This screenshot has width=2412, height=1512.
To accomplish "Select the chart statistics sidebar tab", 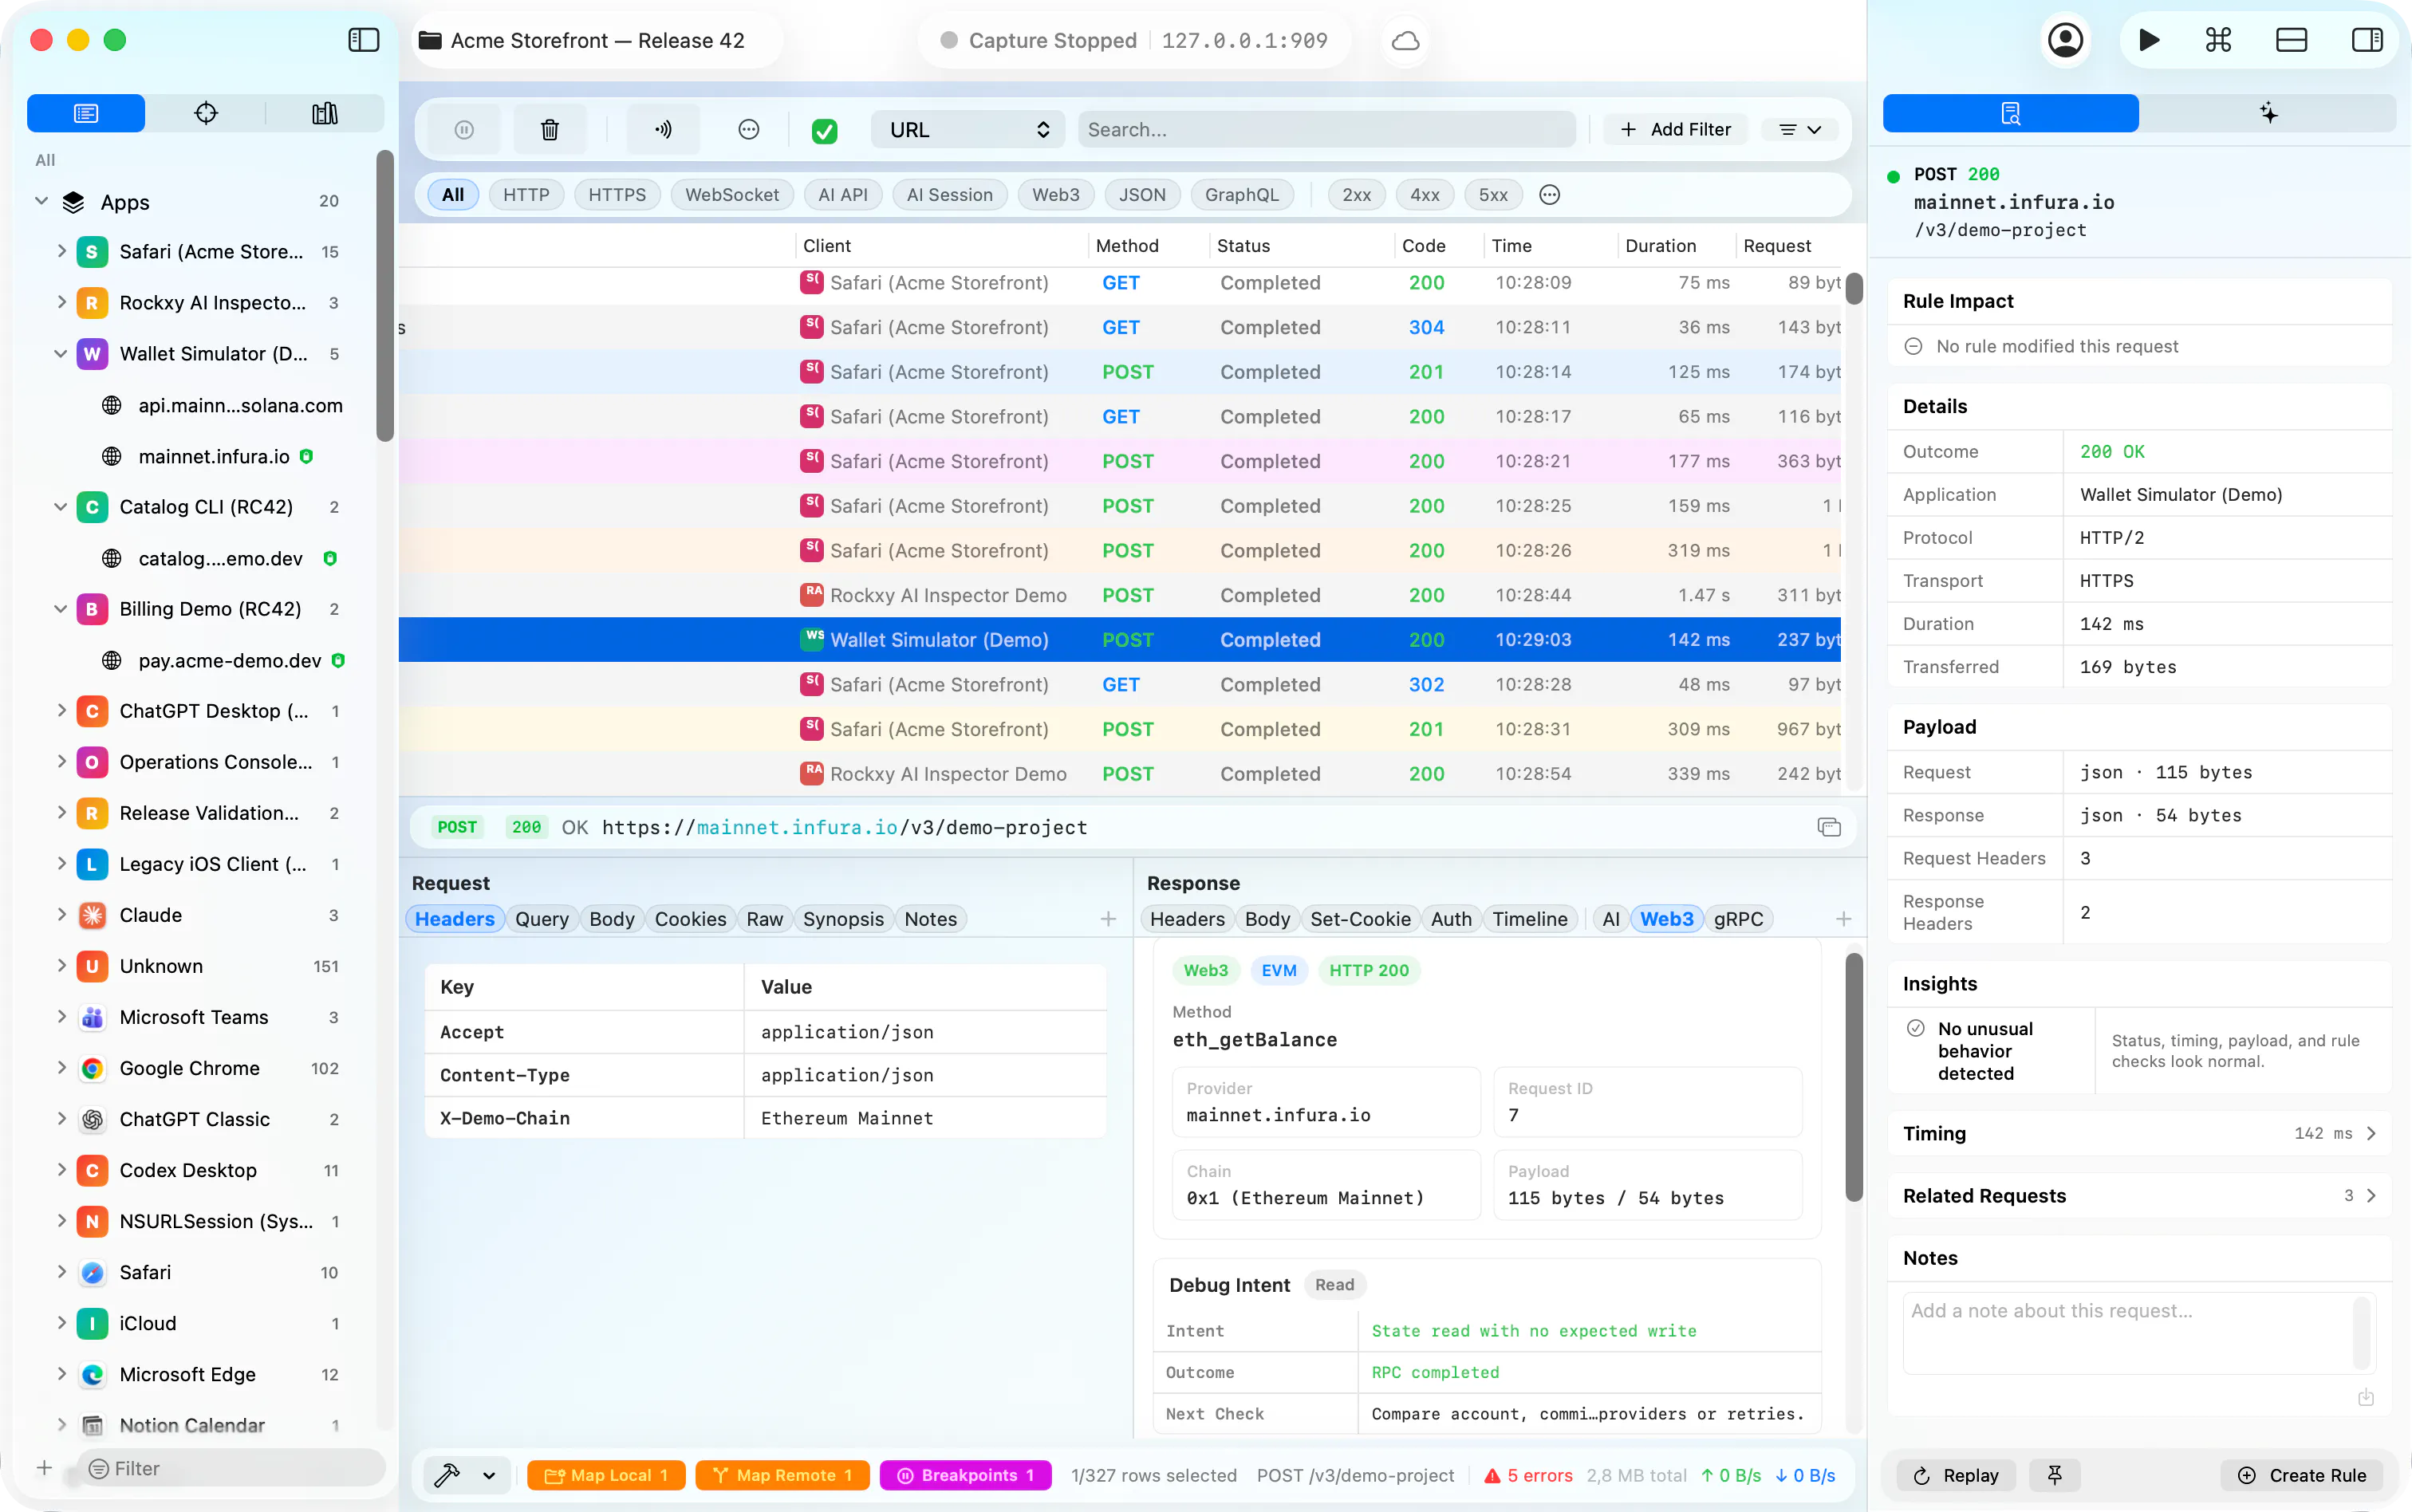I will click(325, 113).
